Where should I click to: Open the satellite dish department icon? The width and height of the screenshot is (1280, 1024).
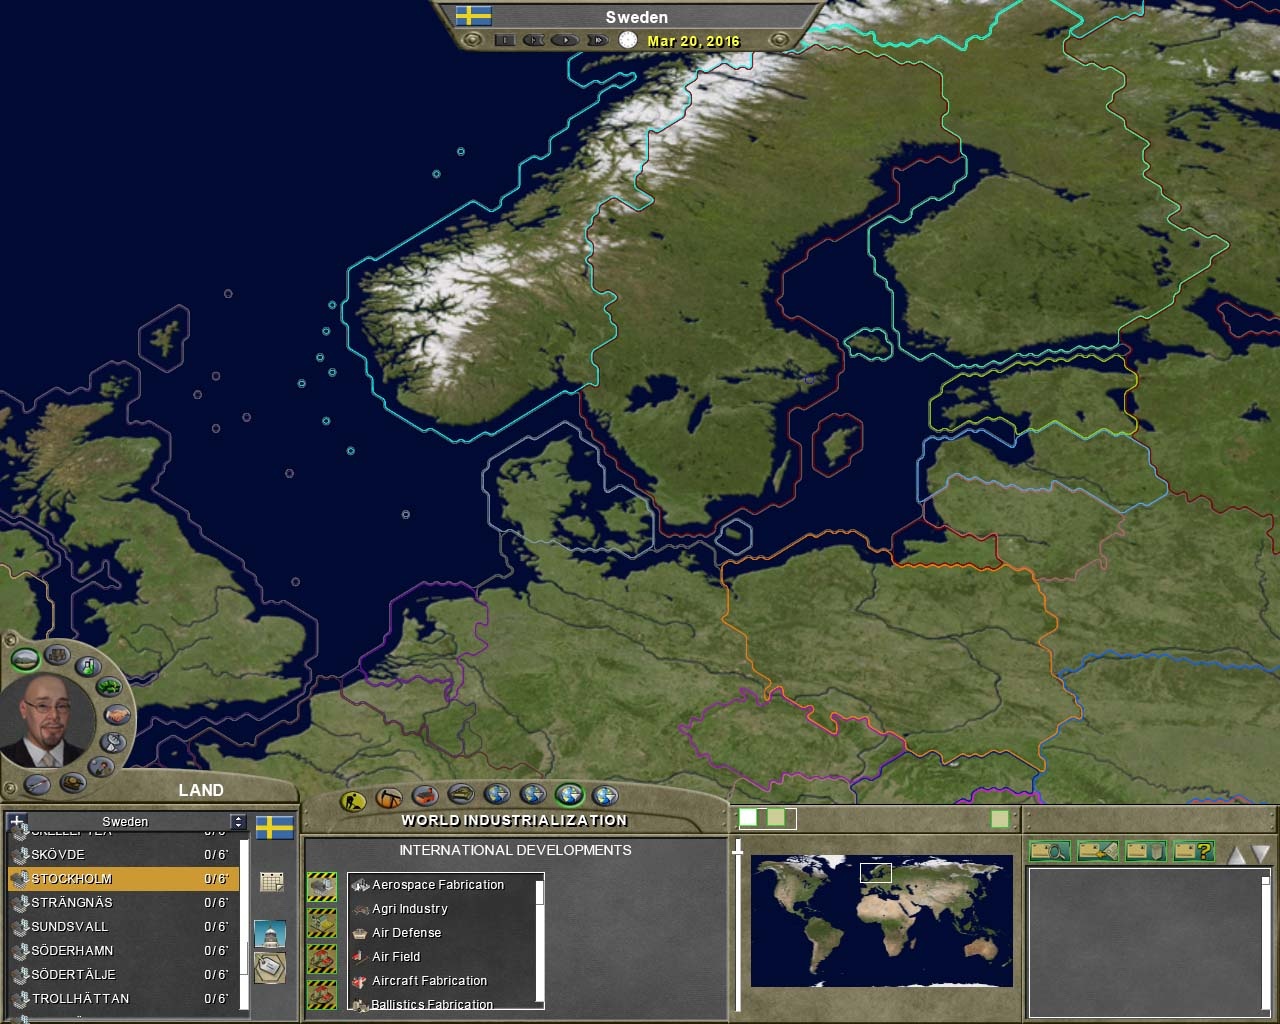coord(113,742)
